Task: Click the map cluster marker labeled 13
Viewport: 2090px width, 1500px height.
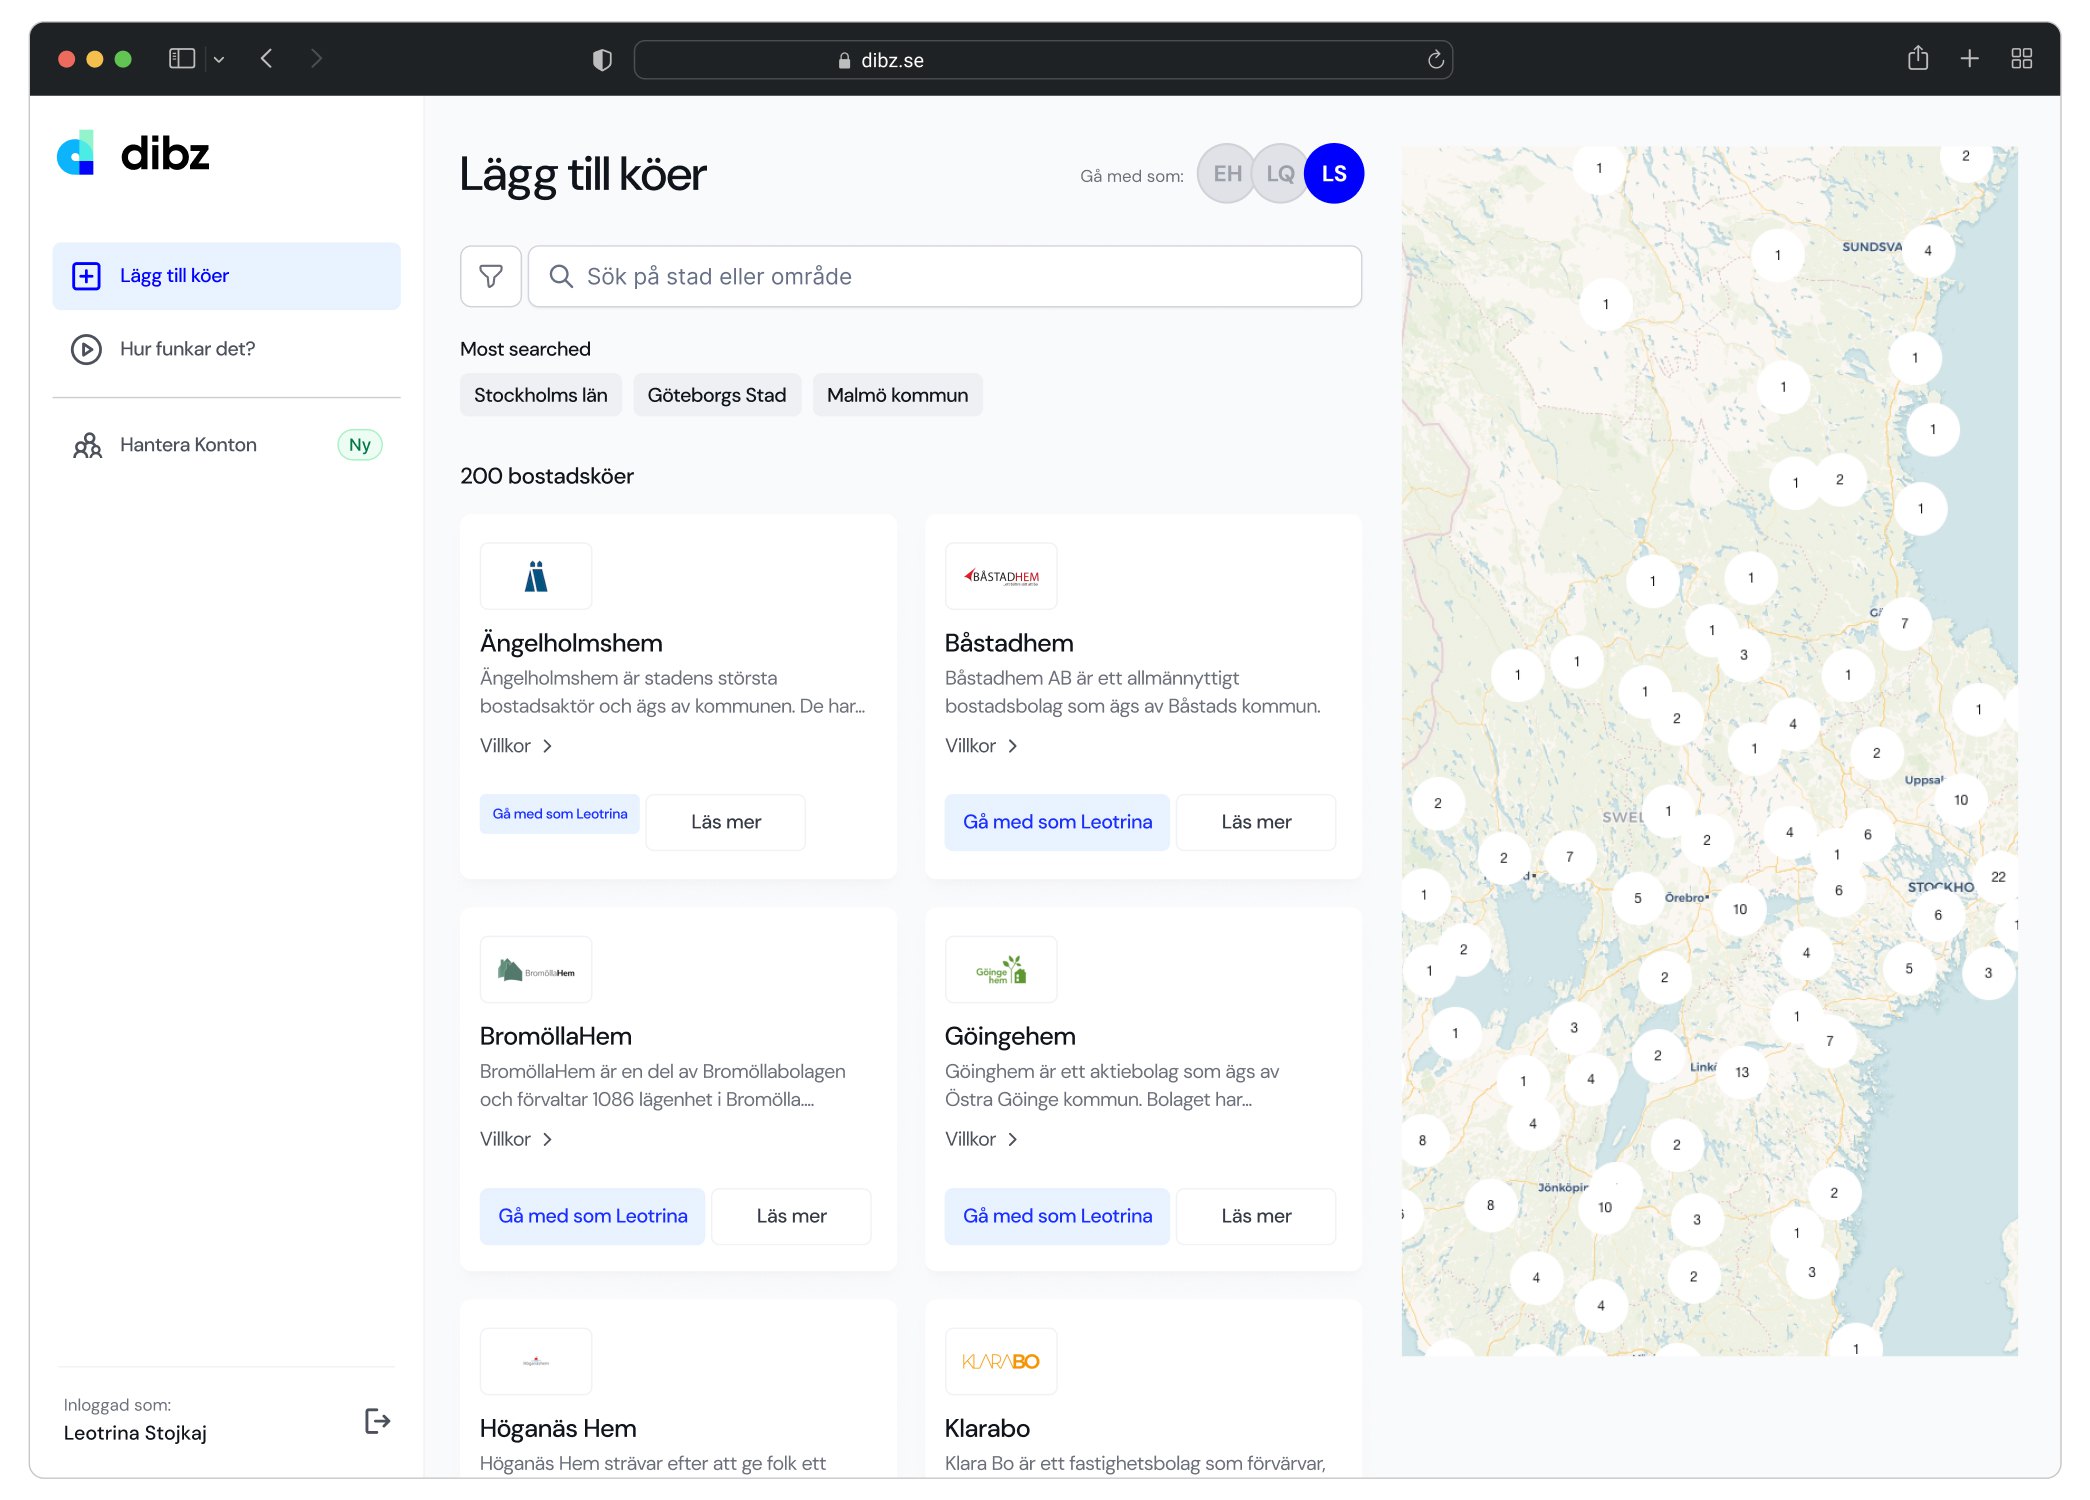Action: 1742,1072
